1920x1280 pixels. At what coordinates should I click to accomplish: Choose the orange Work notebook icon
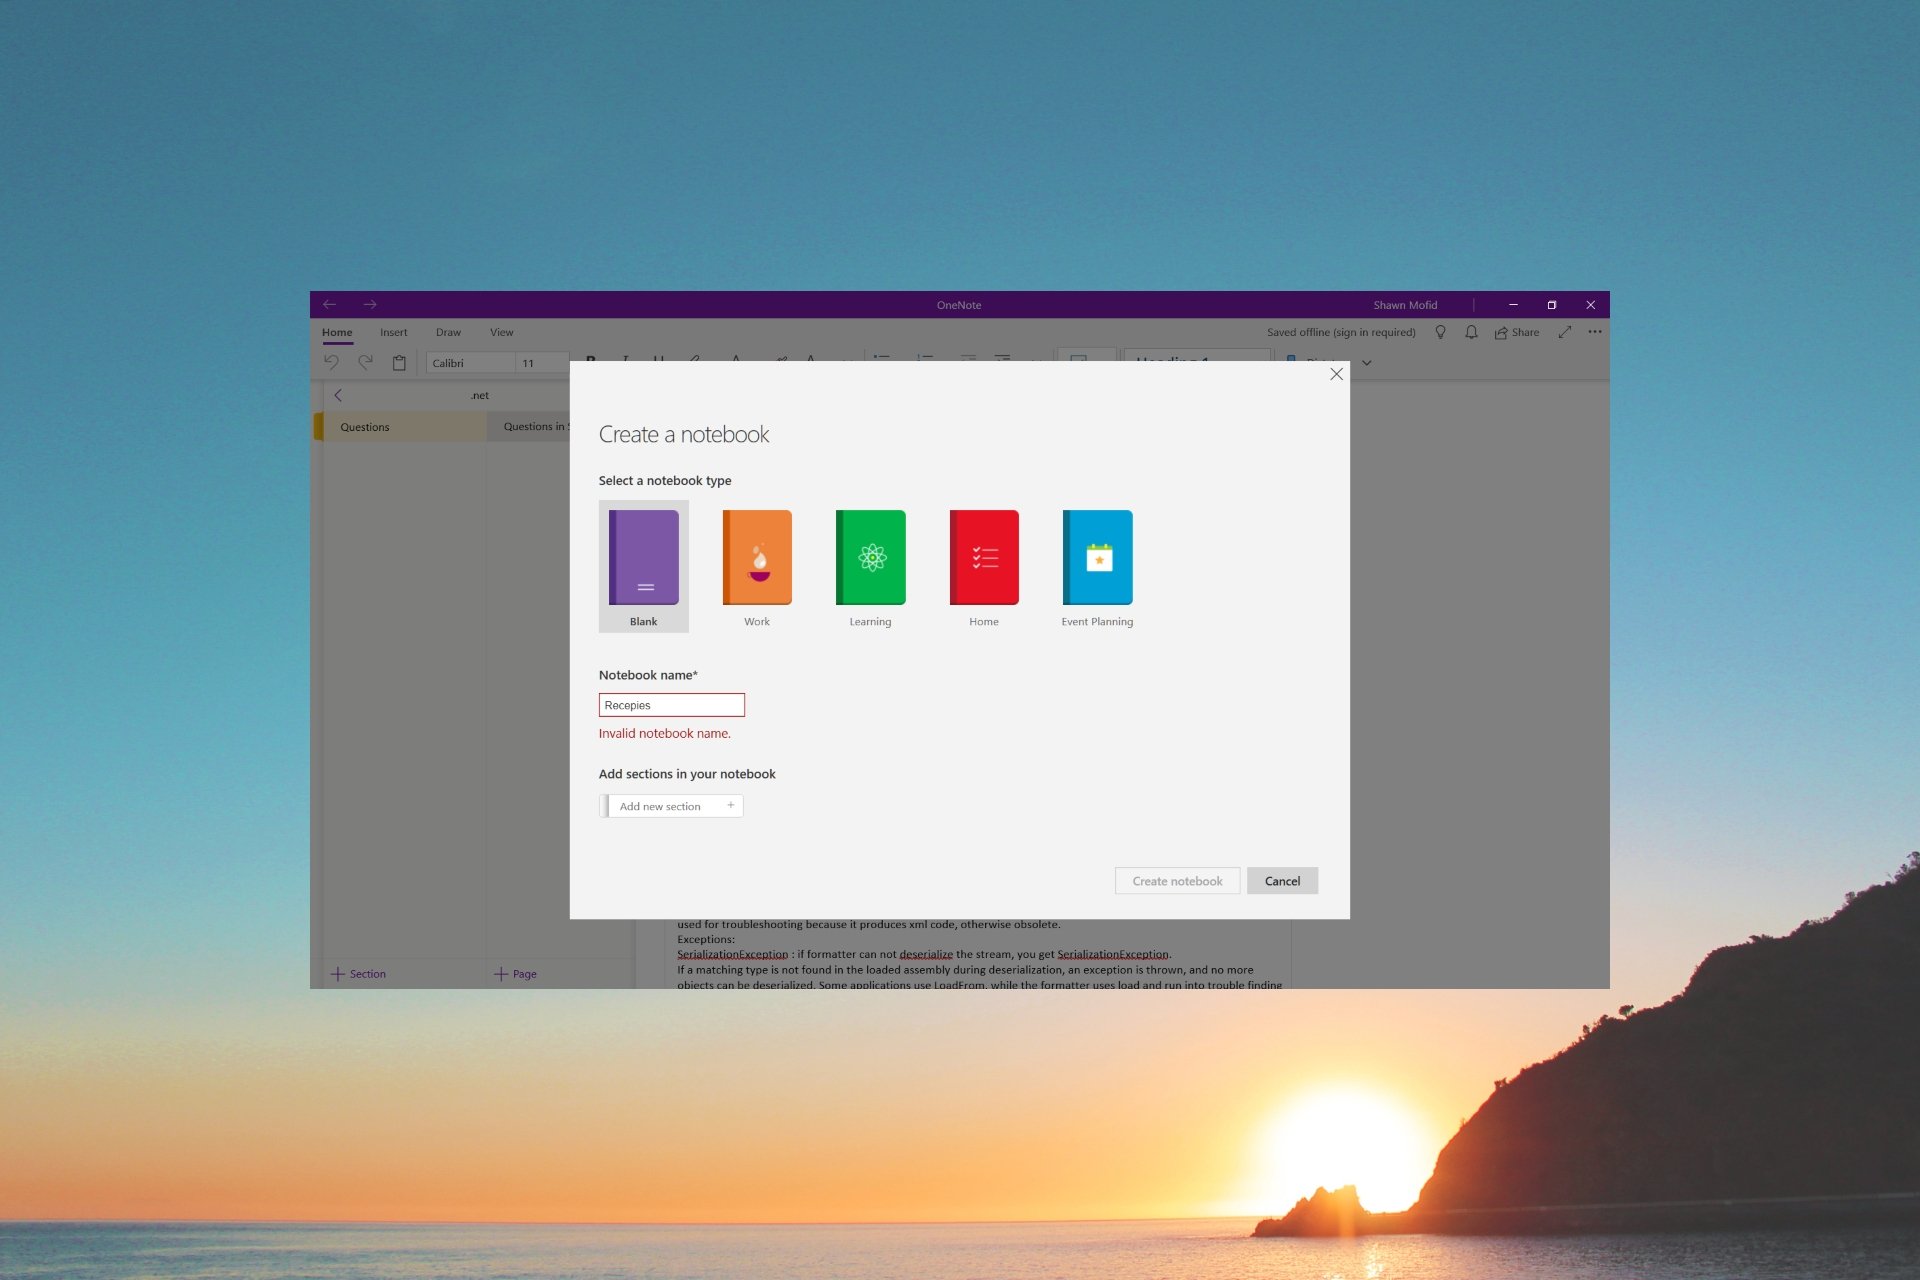tap(757, 557)
